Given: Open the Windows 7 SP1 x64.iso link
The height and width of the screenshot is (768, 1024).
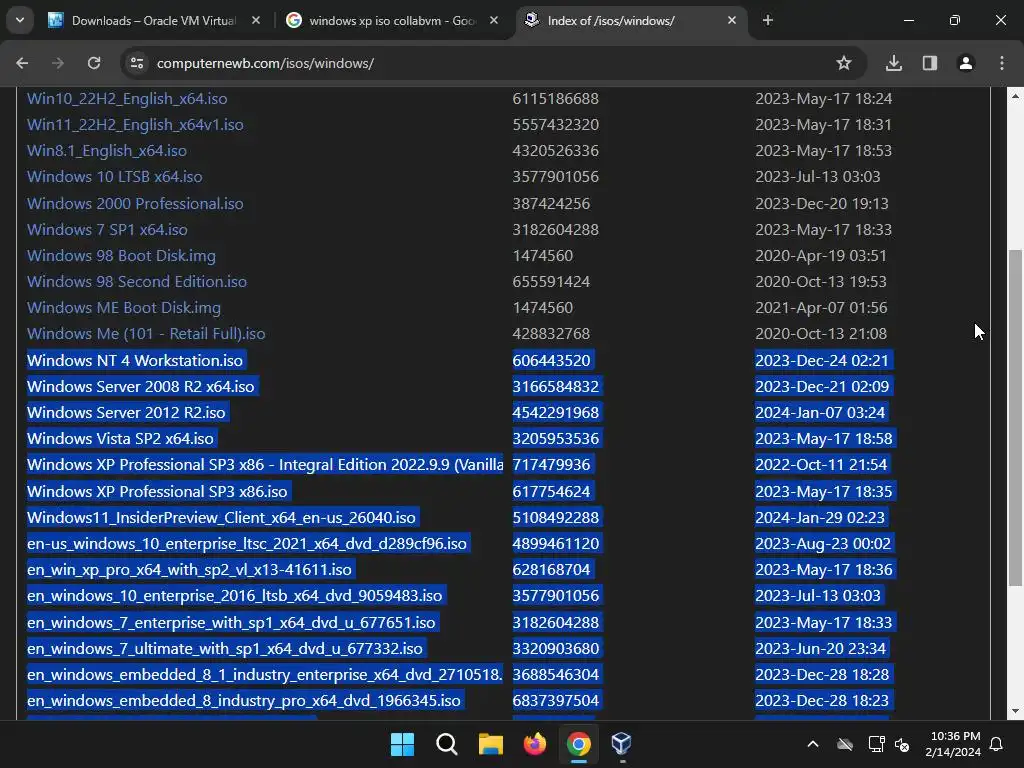Looking at the screenshot, I should click(x=107, y=229).
